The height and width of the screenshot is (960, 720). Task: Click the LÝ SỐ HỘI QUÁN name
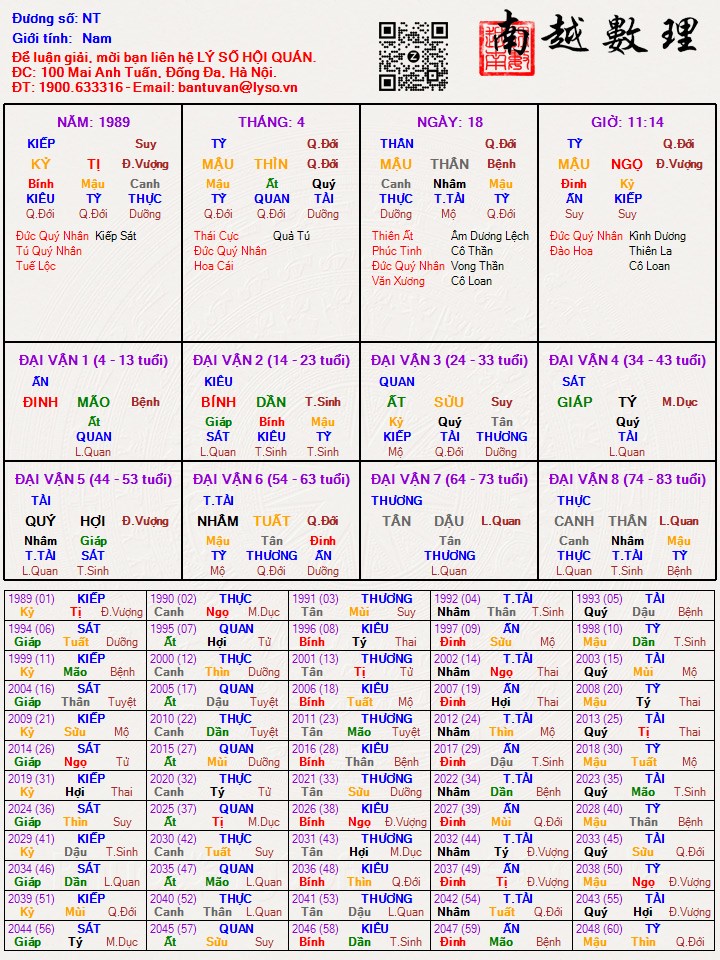click(257, 57)
